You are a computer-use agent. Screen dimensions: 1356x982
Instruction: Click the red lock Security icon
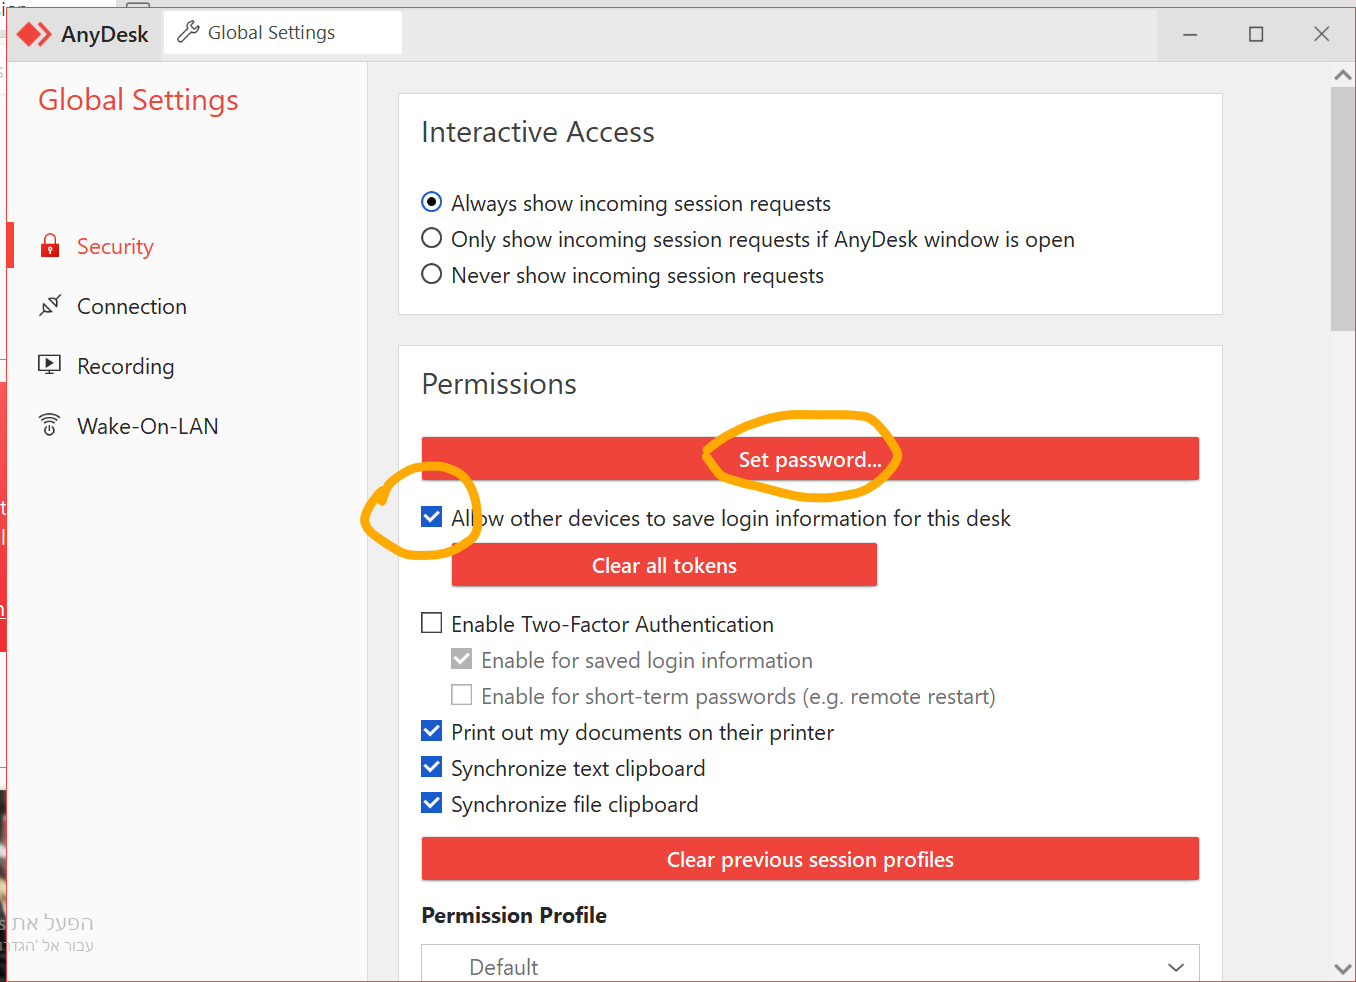click(x=49, y=246)
